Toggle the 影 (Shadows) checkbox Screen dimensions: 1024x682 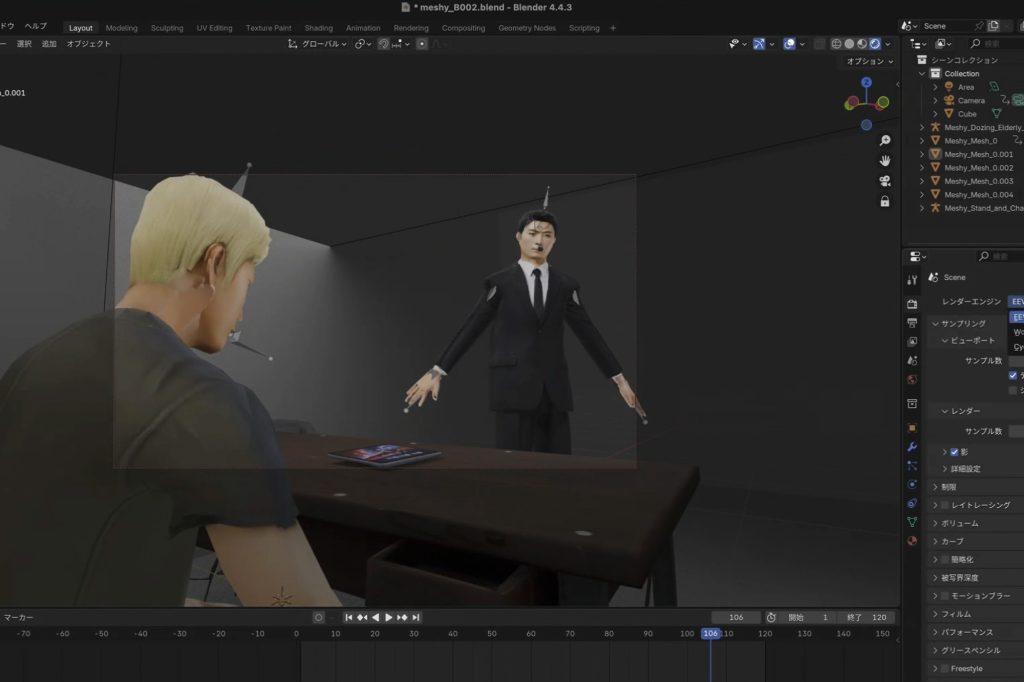tap(954, 452)
